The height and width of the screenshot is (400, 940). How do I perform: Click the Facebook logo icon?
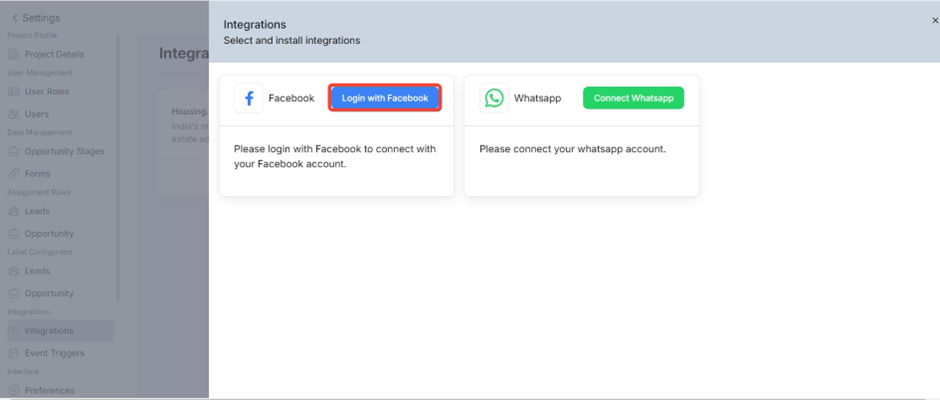tap(249, 98)
